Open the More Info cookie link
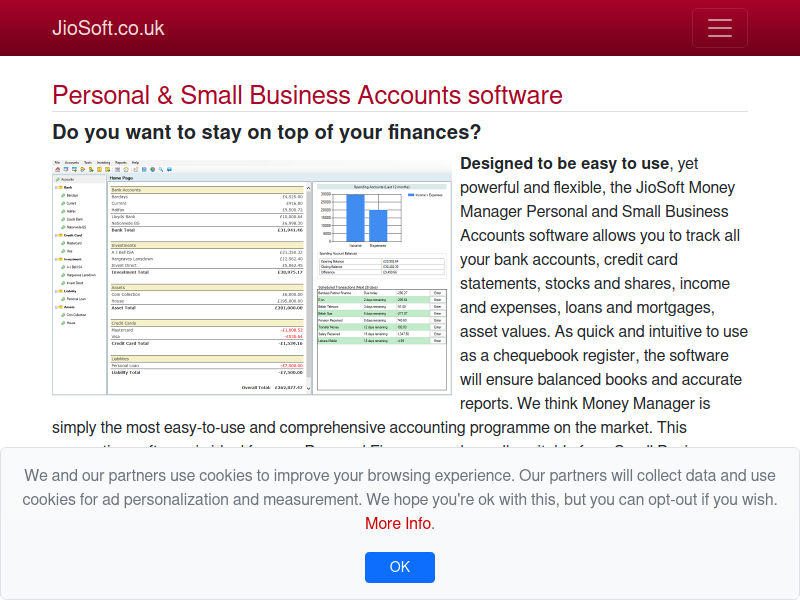This screenshot has width=800, height=600. [x=398, y=523]
